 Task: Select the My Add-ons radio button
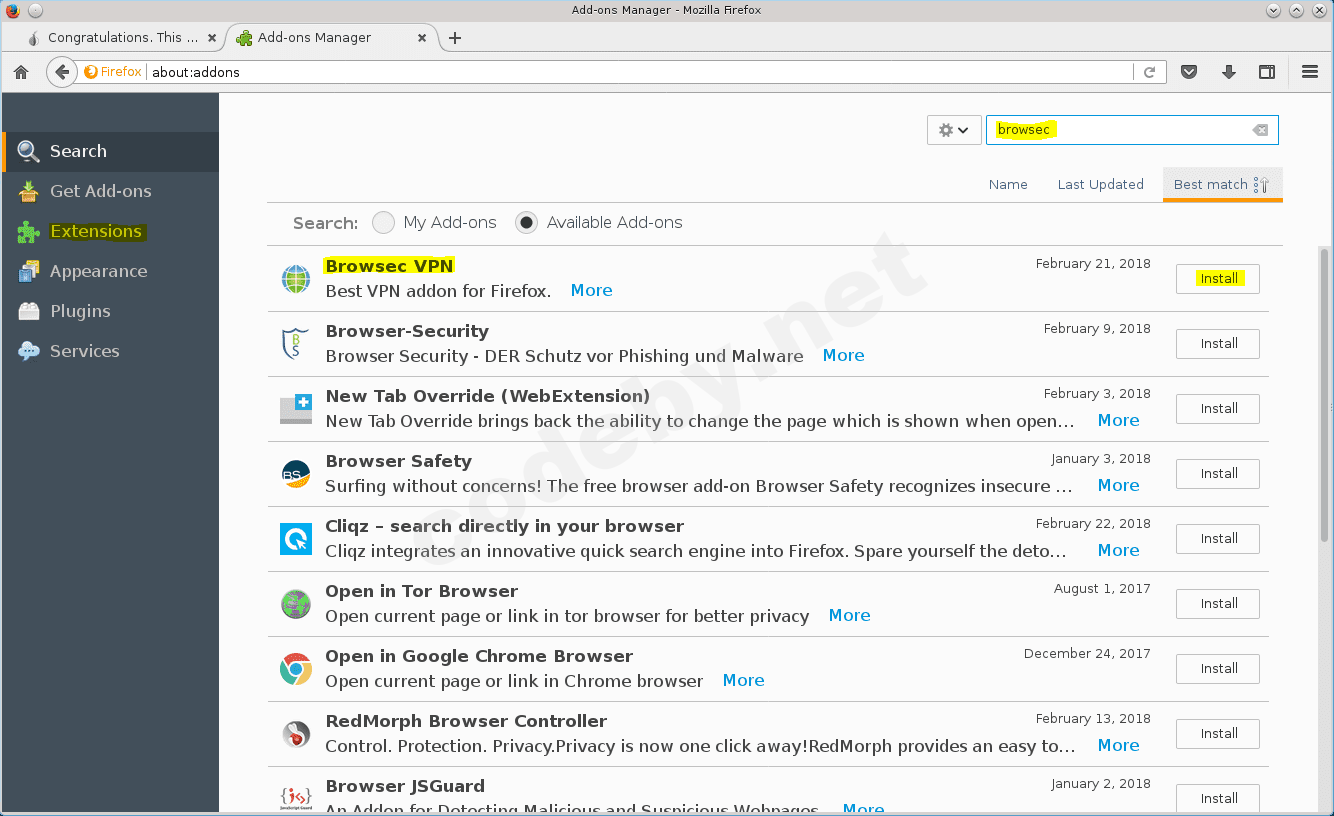(x=383, y=222)
